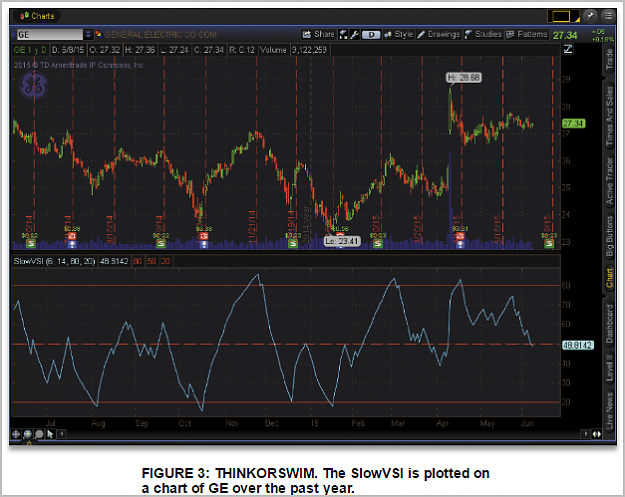Screen dimensions: 625x497
Task: Select the crosshair pan tool at bottom left
Action: pos(16,434)
